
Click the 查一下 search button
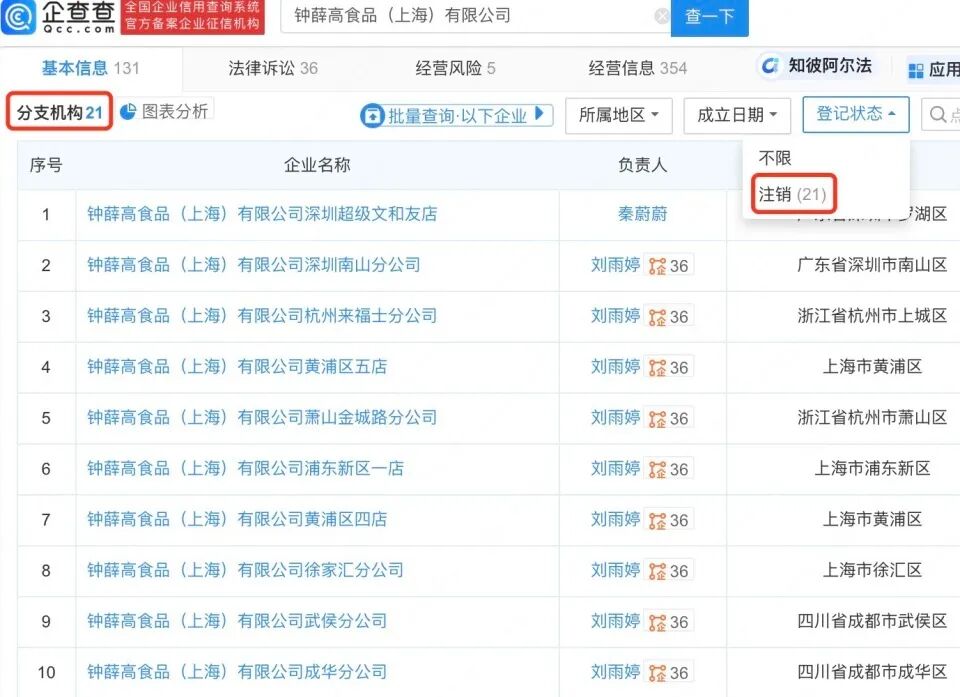click(710, 17)
